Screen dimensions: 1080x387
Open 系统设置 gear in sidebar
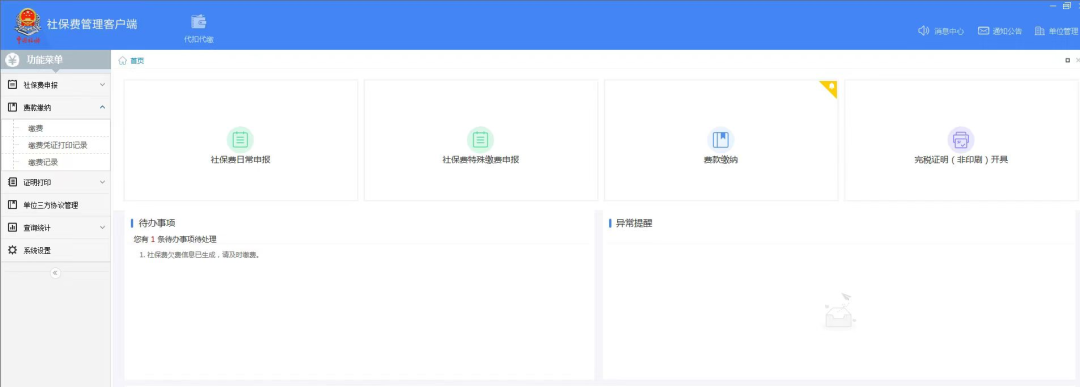tap(12, 250)
